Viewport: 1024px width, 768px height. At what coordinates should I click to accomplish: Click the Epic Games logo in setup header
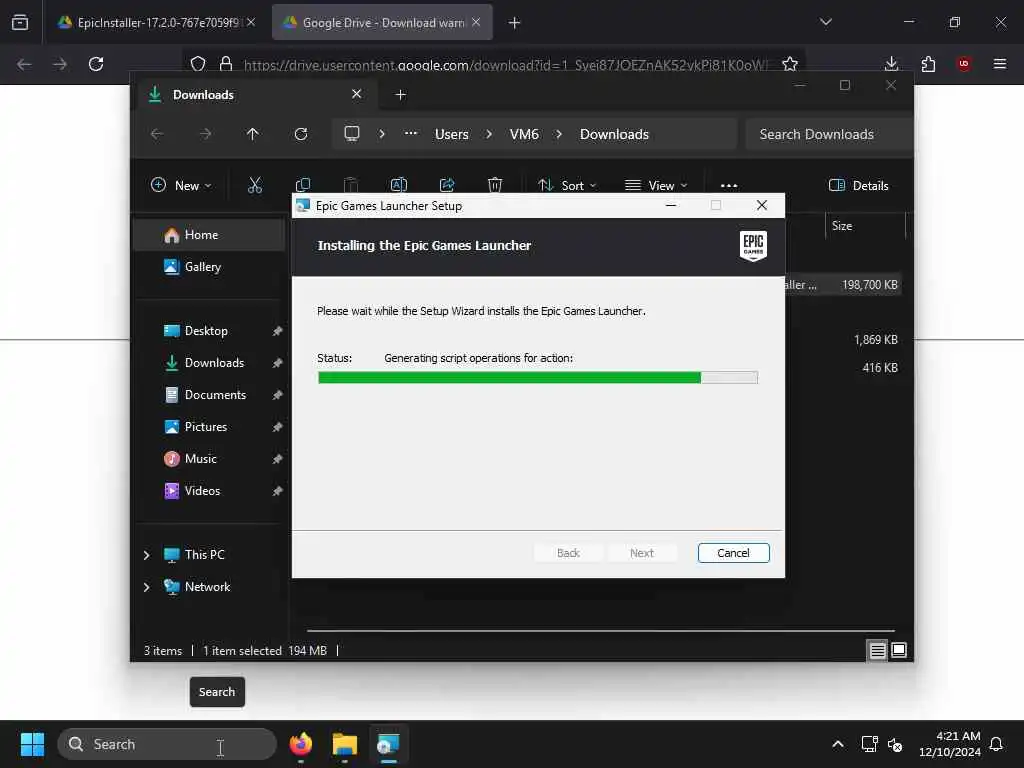pos(753,246)
